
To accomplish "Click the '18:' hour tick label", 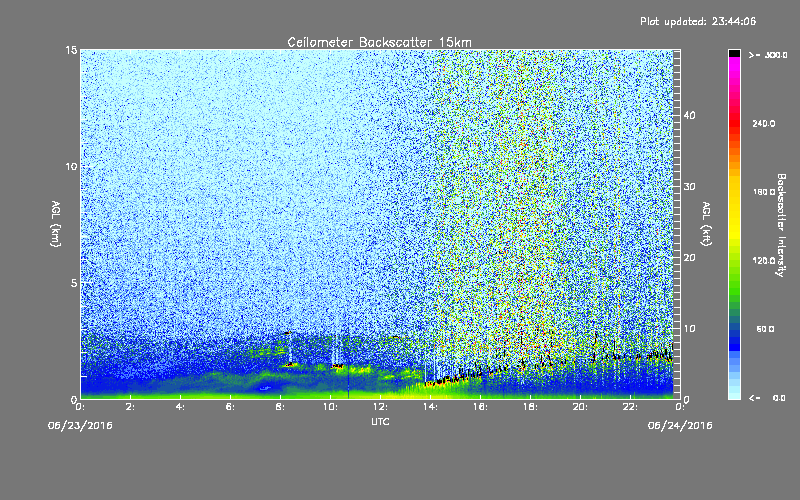I will 530,407.
